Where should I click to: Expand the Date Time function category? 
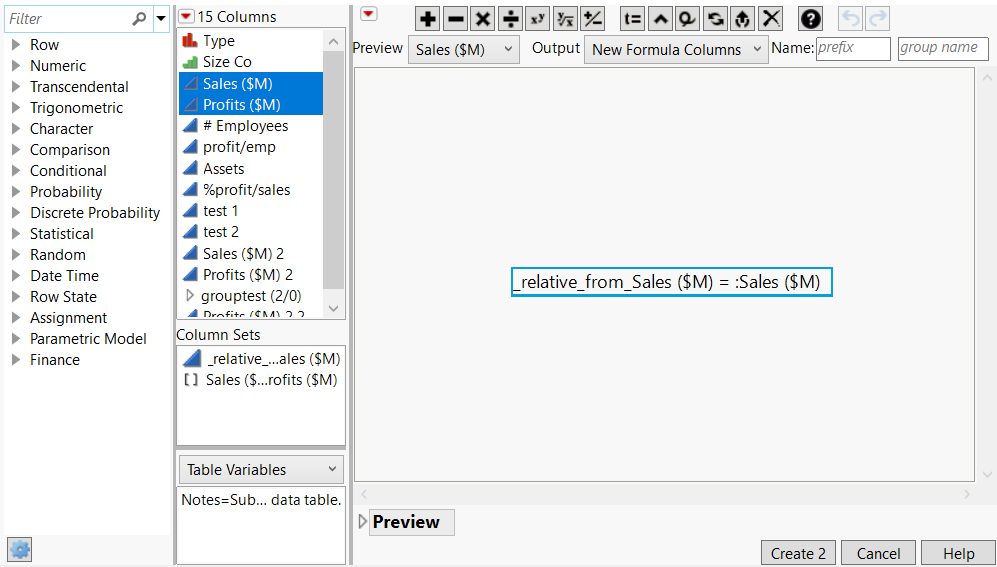[x=17, y=275]
